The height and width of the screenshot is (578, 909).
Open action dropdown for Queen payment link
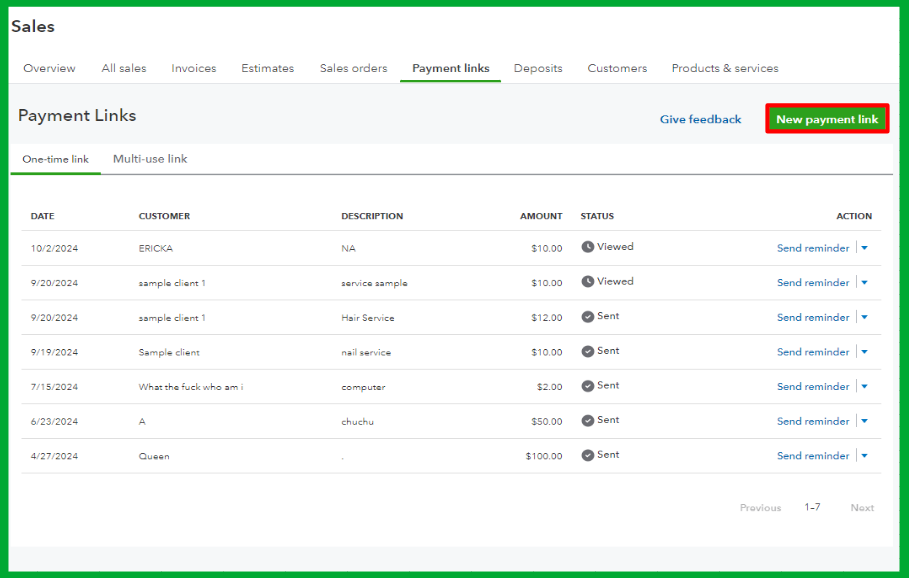click(x=864, y=456)
